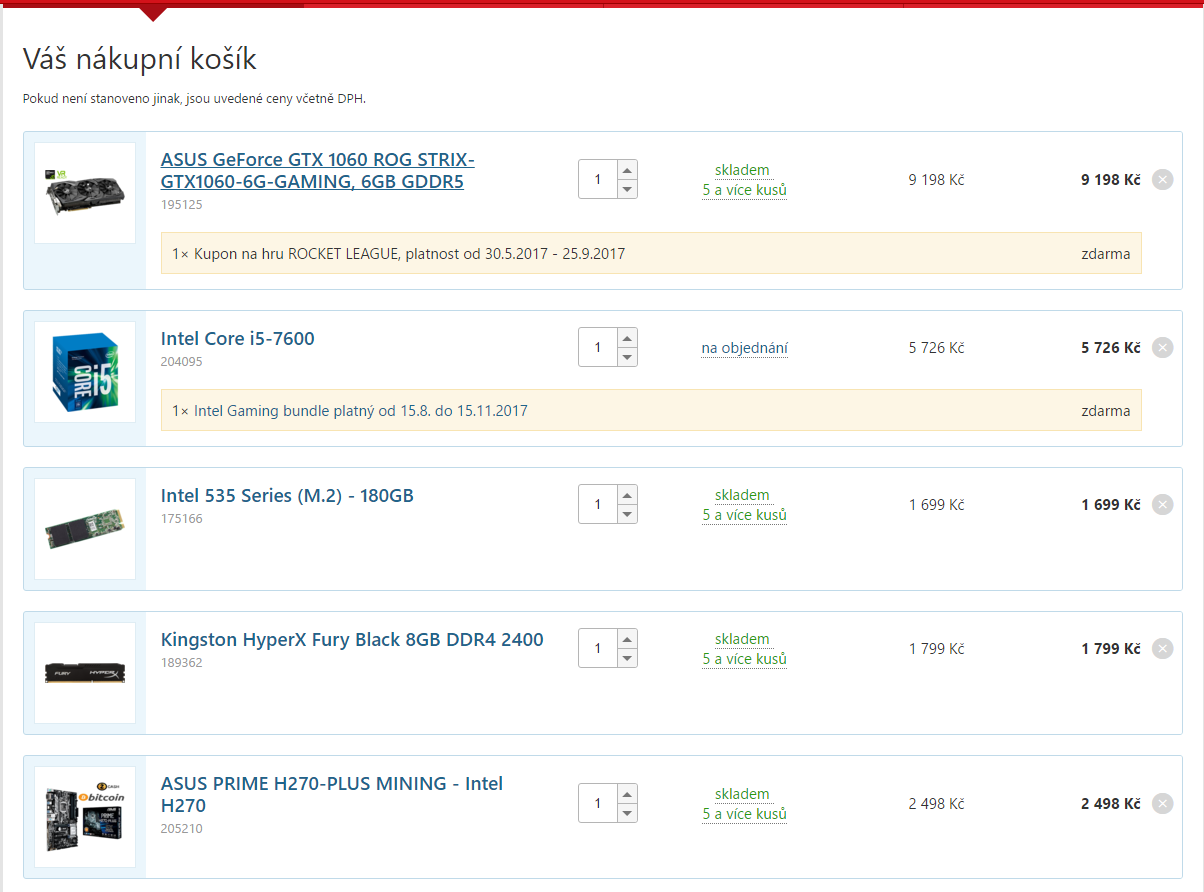1204x892 pixels.
Task: Select bold total price 2 498 Kč
Action: (1110, 804)
